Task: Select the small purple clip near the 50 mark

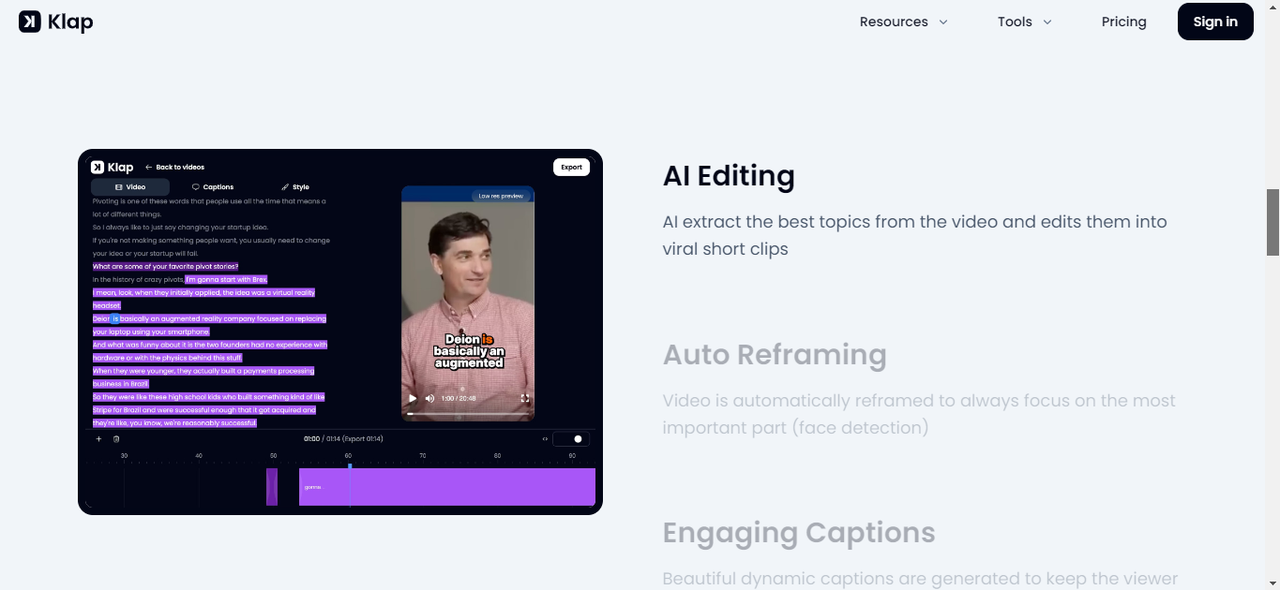Action: (272, 487)
